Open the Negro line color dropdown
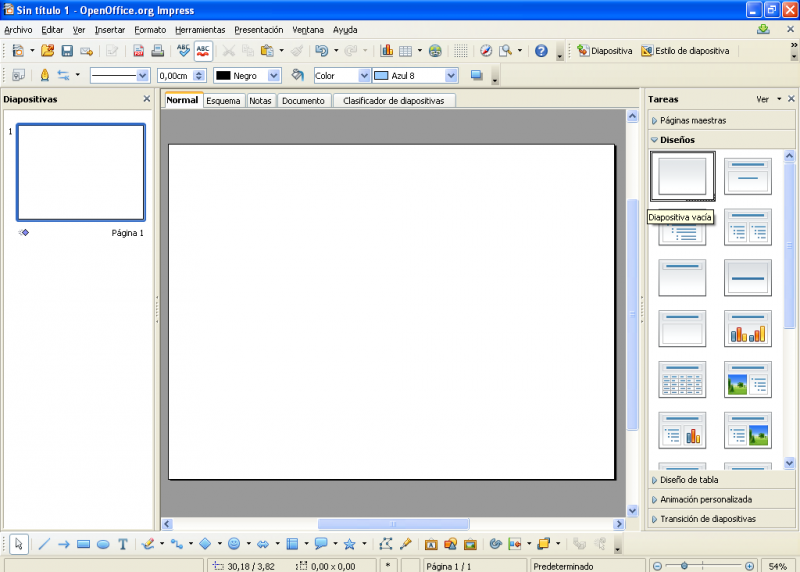The image size is (800, 572). pos(274,76)
